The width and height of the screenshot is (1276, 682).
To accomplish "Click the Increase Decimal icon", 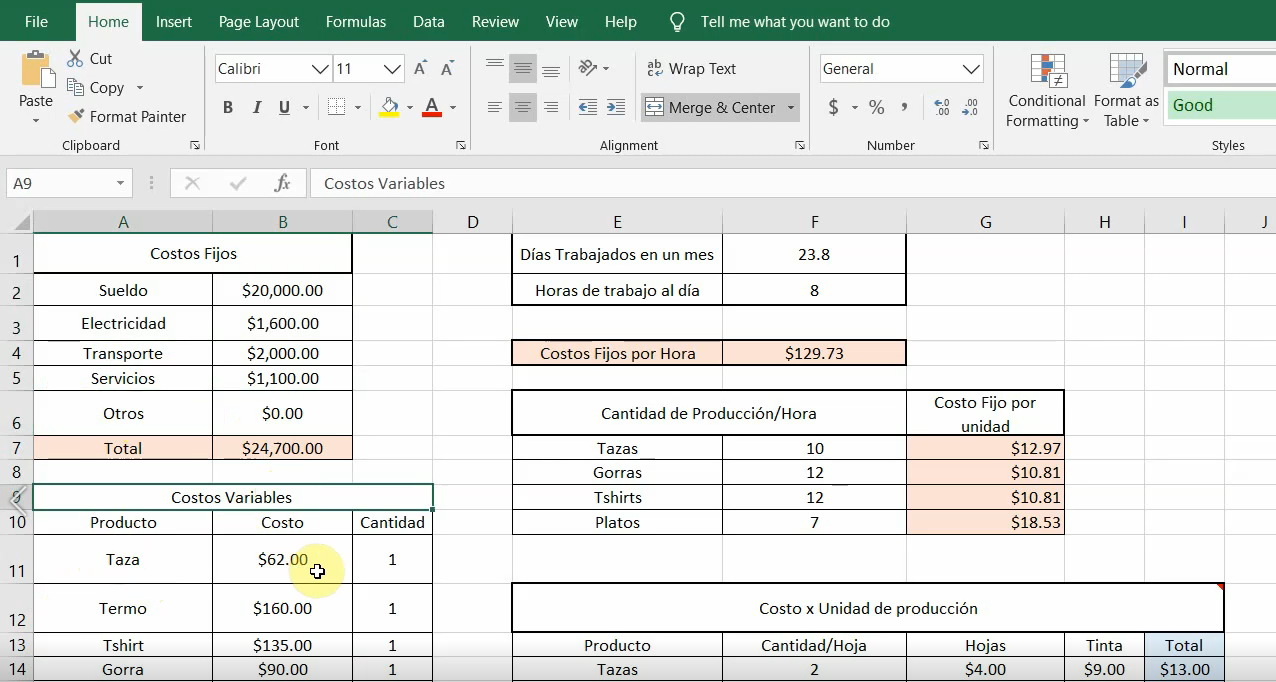I will 941,107.
